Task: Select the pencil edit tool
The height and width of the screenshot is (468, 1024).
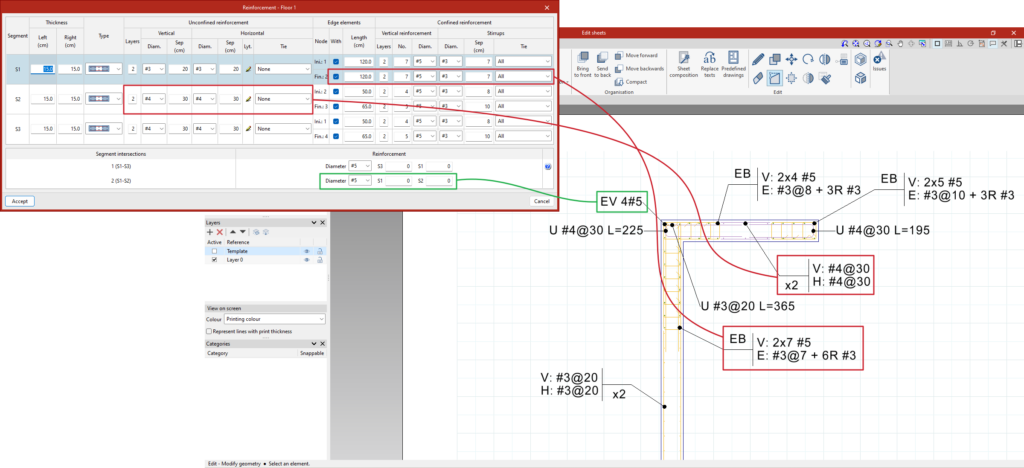Action: click(758, 59)
